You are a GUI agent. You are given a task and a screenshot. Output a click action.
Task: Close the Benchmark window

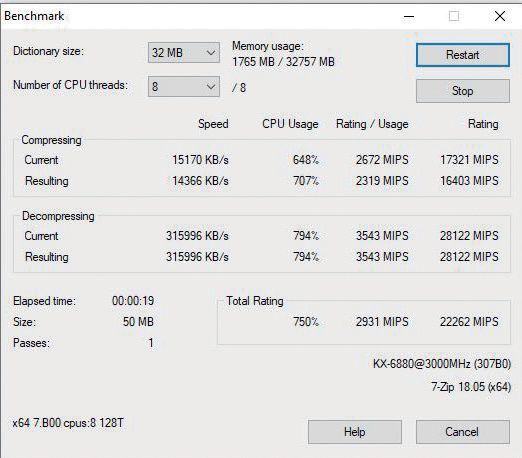(500, 16)
